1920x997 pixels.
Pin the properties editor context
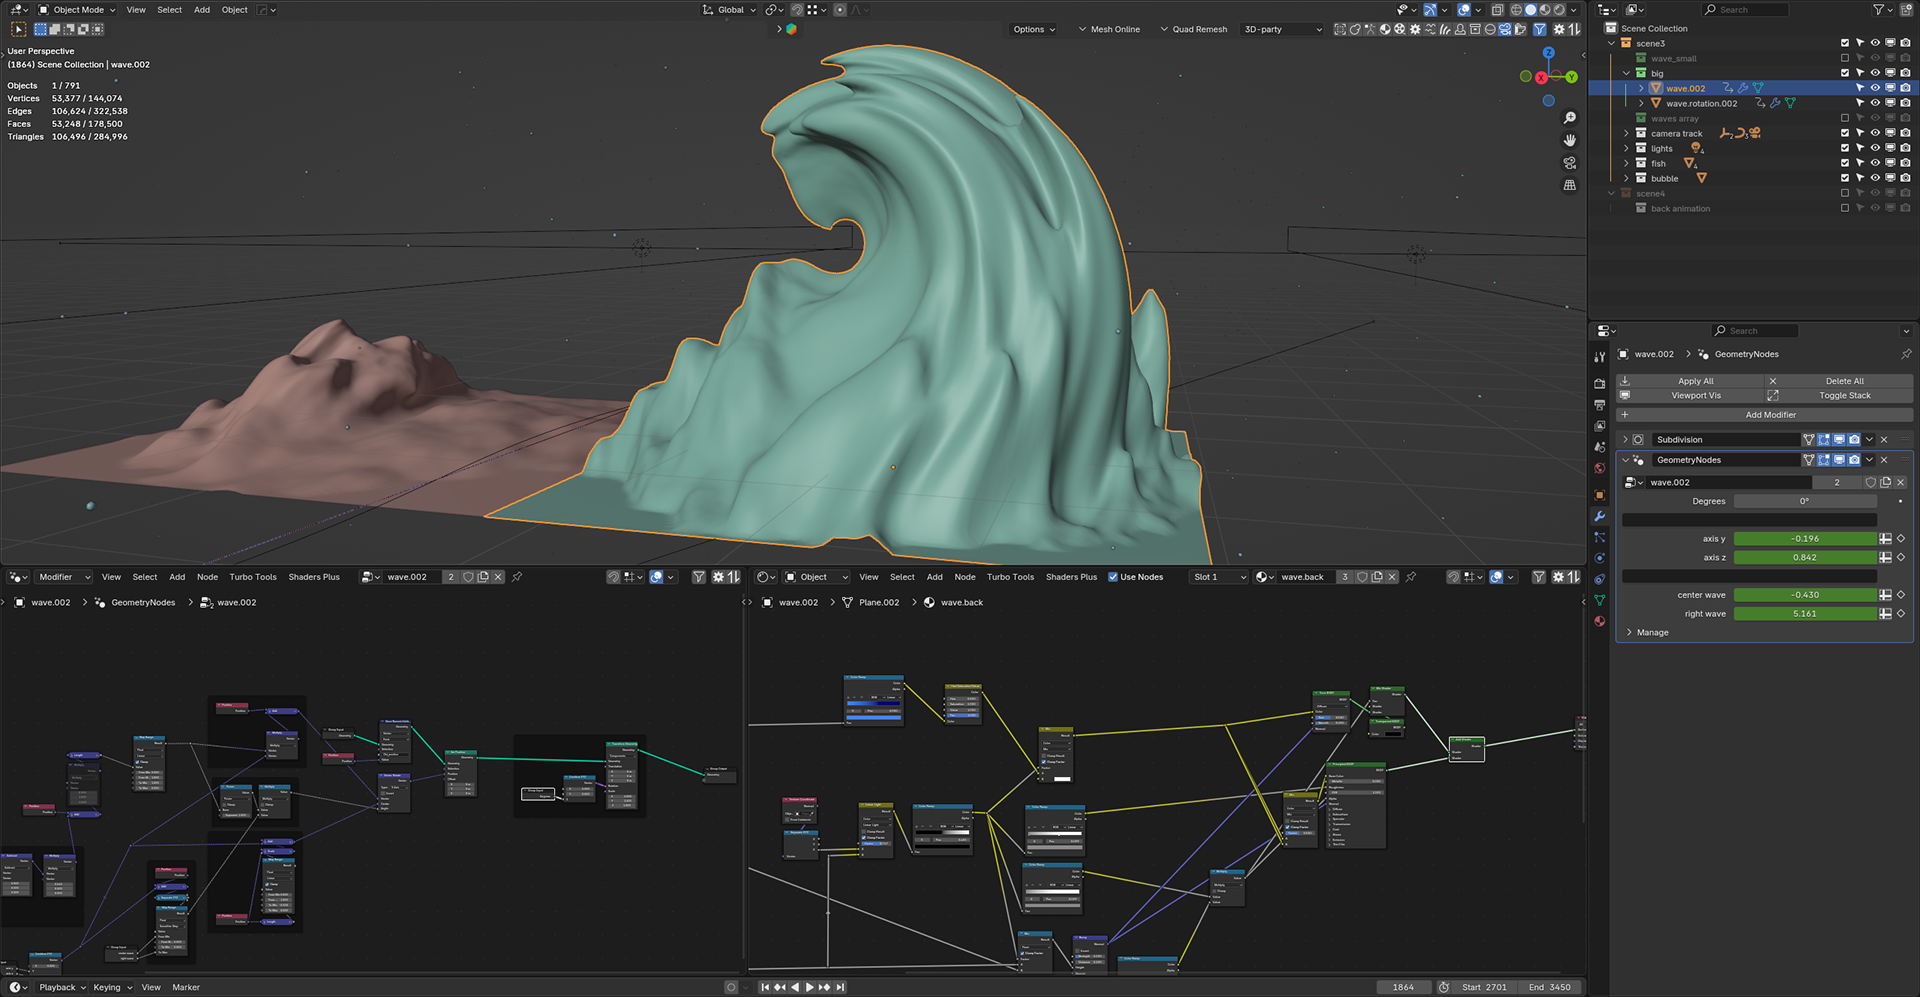1905,354
